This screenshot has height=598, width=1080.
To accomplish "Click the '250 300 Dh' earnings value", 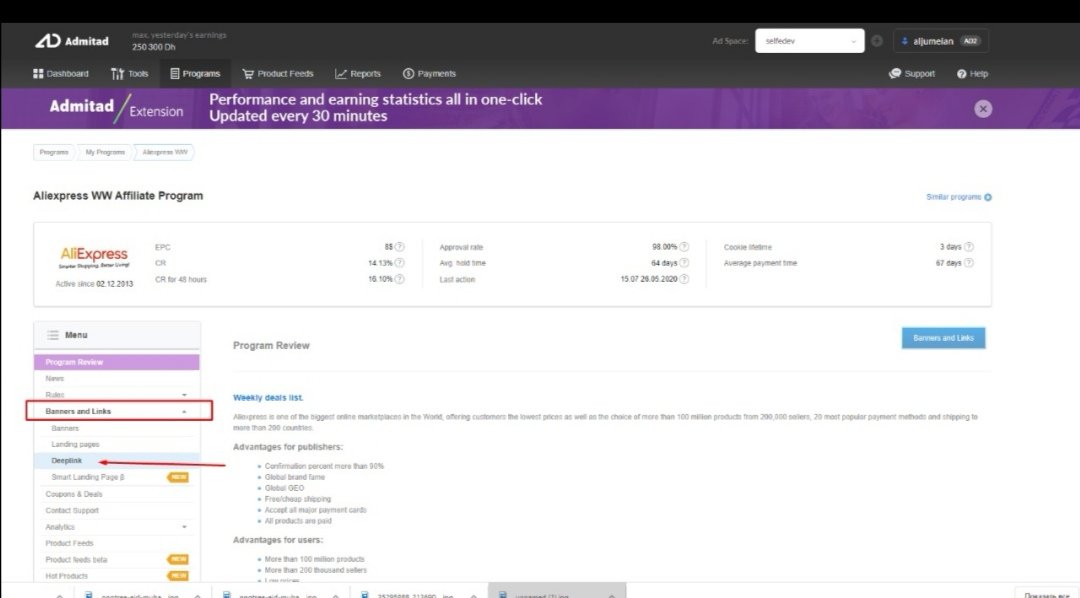I will coord(154,47).
